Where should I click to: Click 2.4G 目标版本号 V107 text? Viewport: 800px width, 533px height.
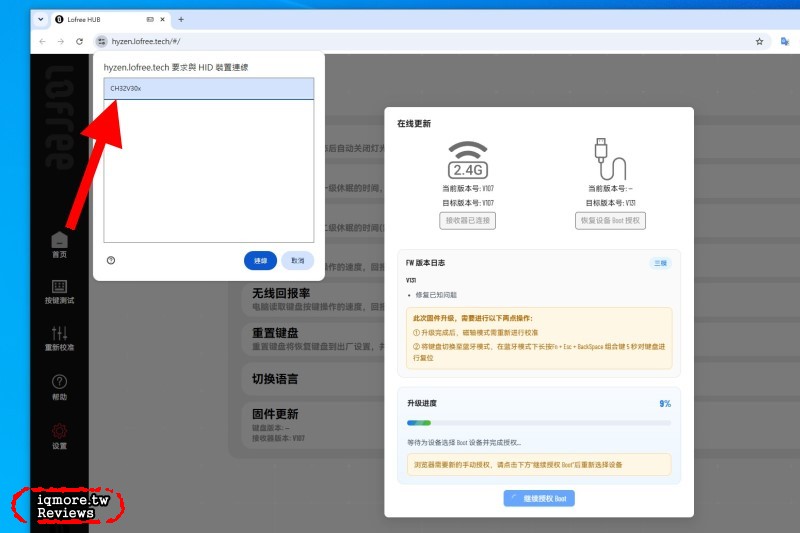pos(468,203)
